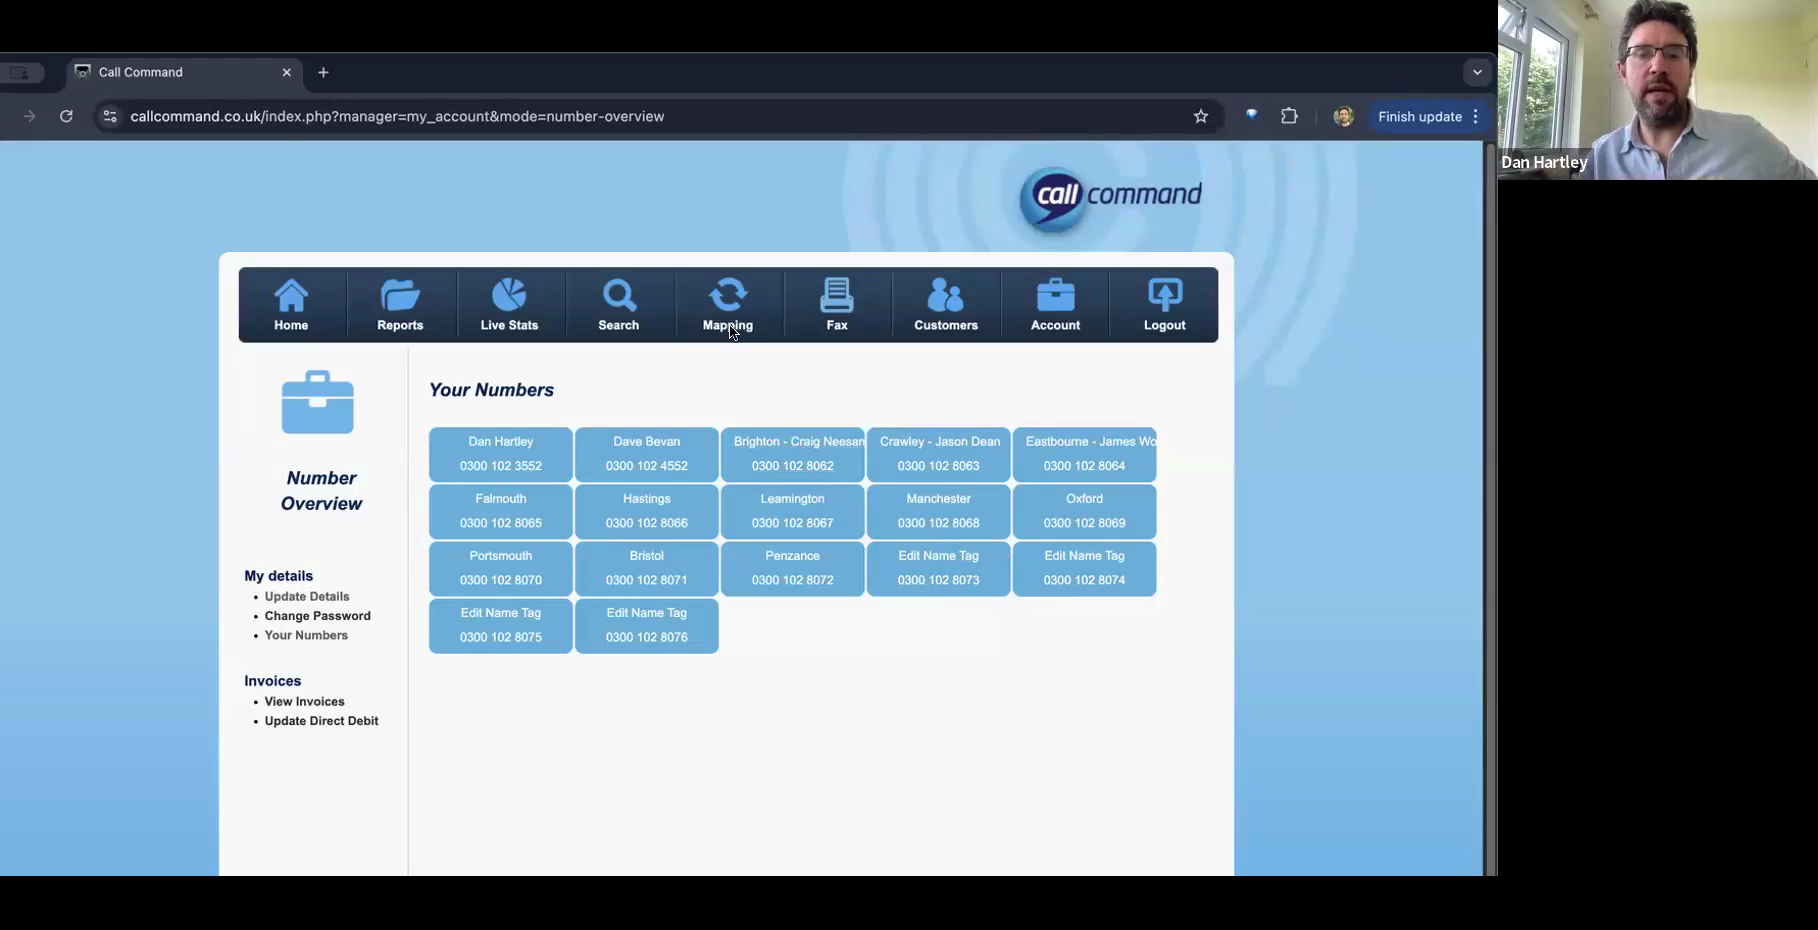Select the Portsmouth number tile
The image size is (1818, 930).
pyautogui.click(x=501, y=568)
